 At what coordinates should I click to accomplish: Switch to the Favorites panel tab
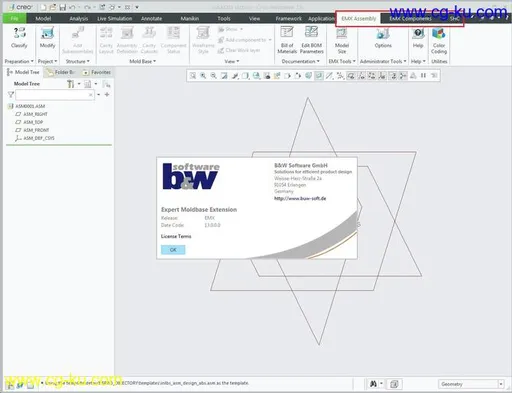(x=97, y=72)
